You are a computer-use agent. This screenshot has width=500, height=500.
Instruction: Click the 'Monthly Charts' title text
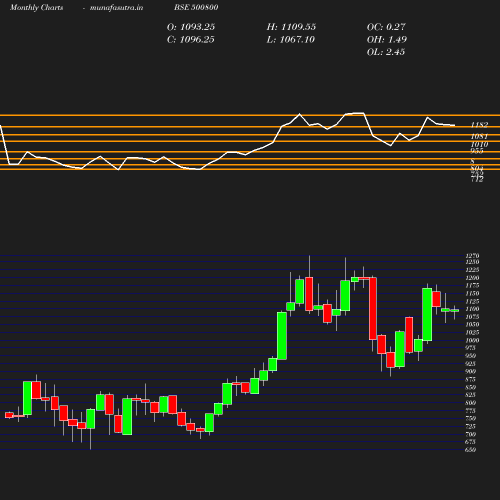pyautogui.click(x=36, y=8)
